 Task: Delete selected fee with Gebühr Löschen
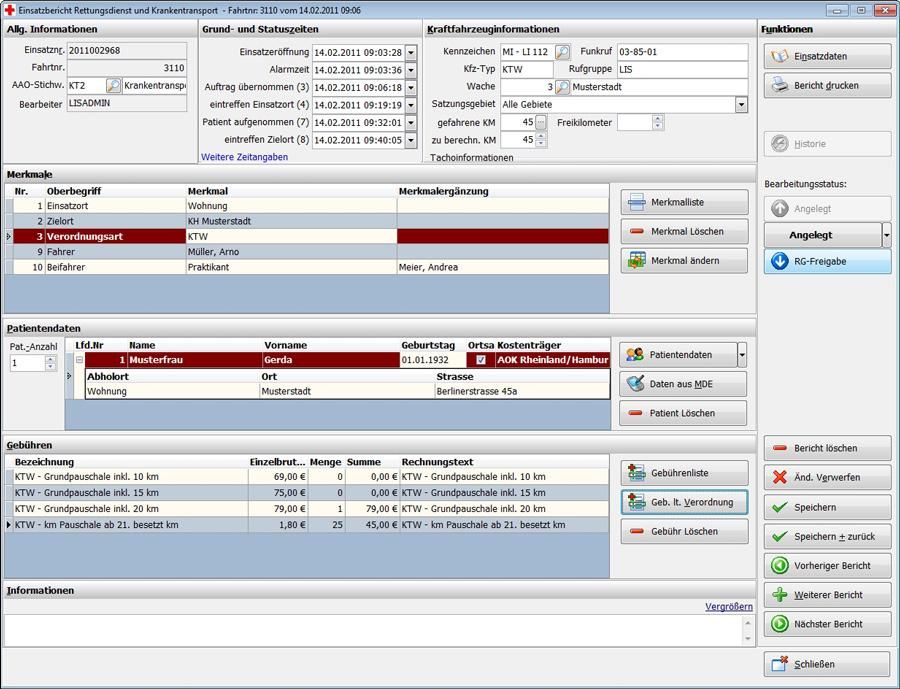click(x=684, y=532)
